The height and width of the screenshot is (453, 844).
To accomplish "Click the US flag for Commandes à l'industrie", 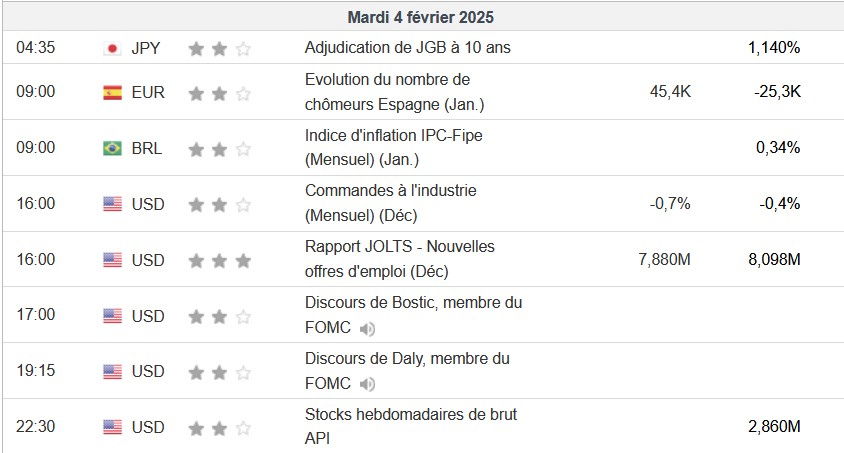I will coord(112,204).
